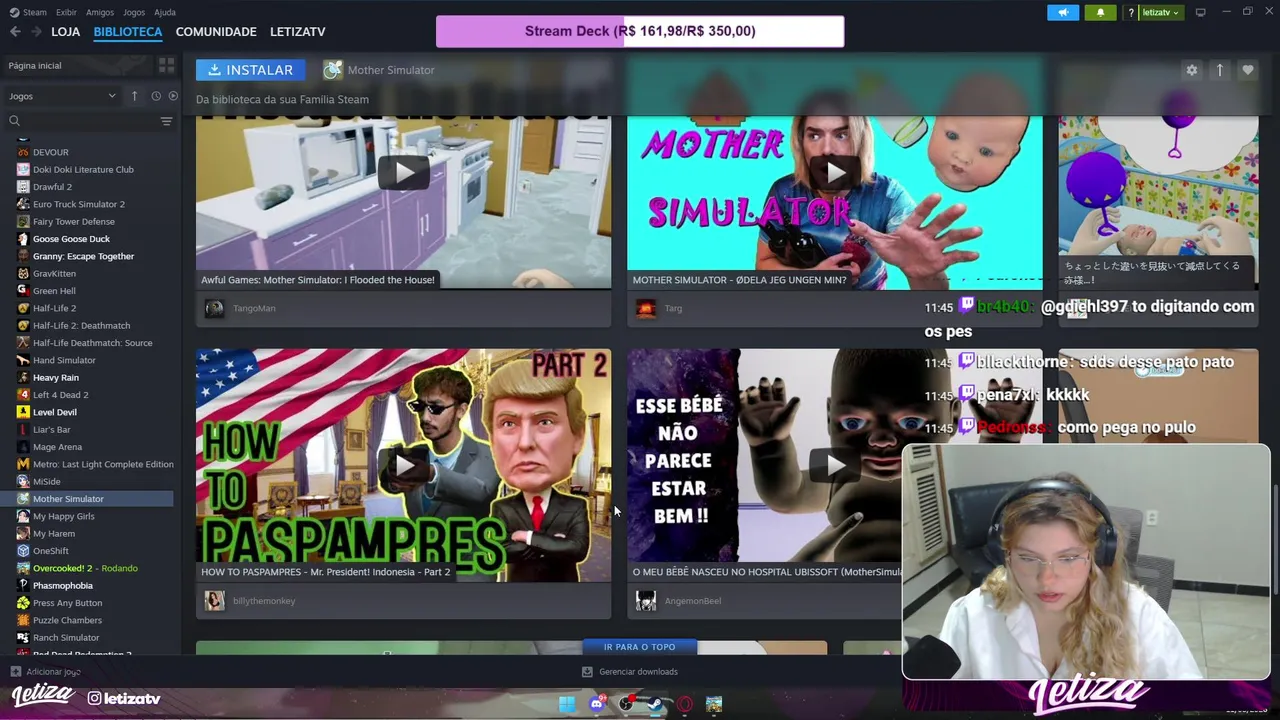
Task: Add game to favorites heart icon
Action: point(1247,70)
